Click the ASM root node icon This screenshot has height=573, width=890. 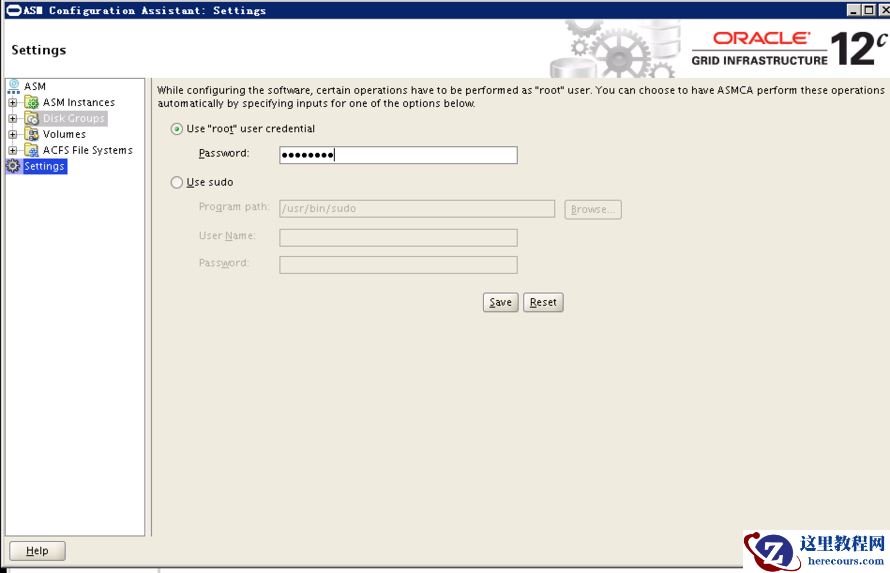tap(13, 86)
